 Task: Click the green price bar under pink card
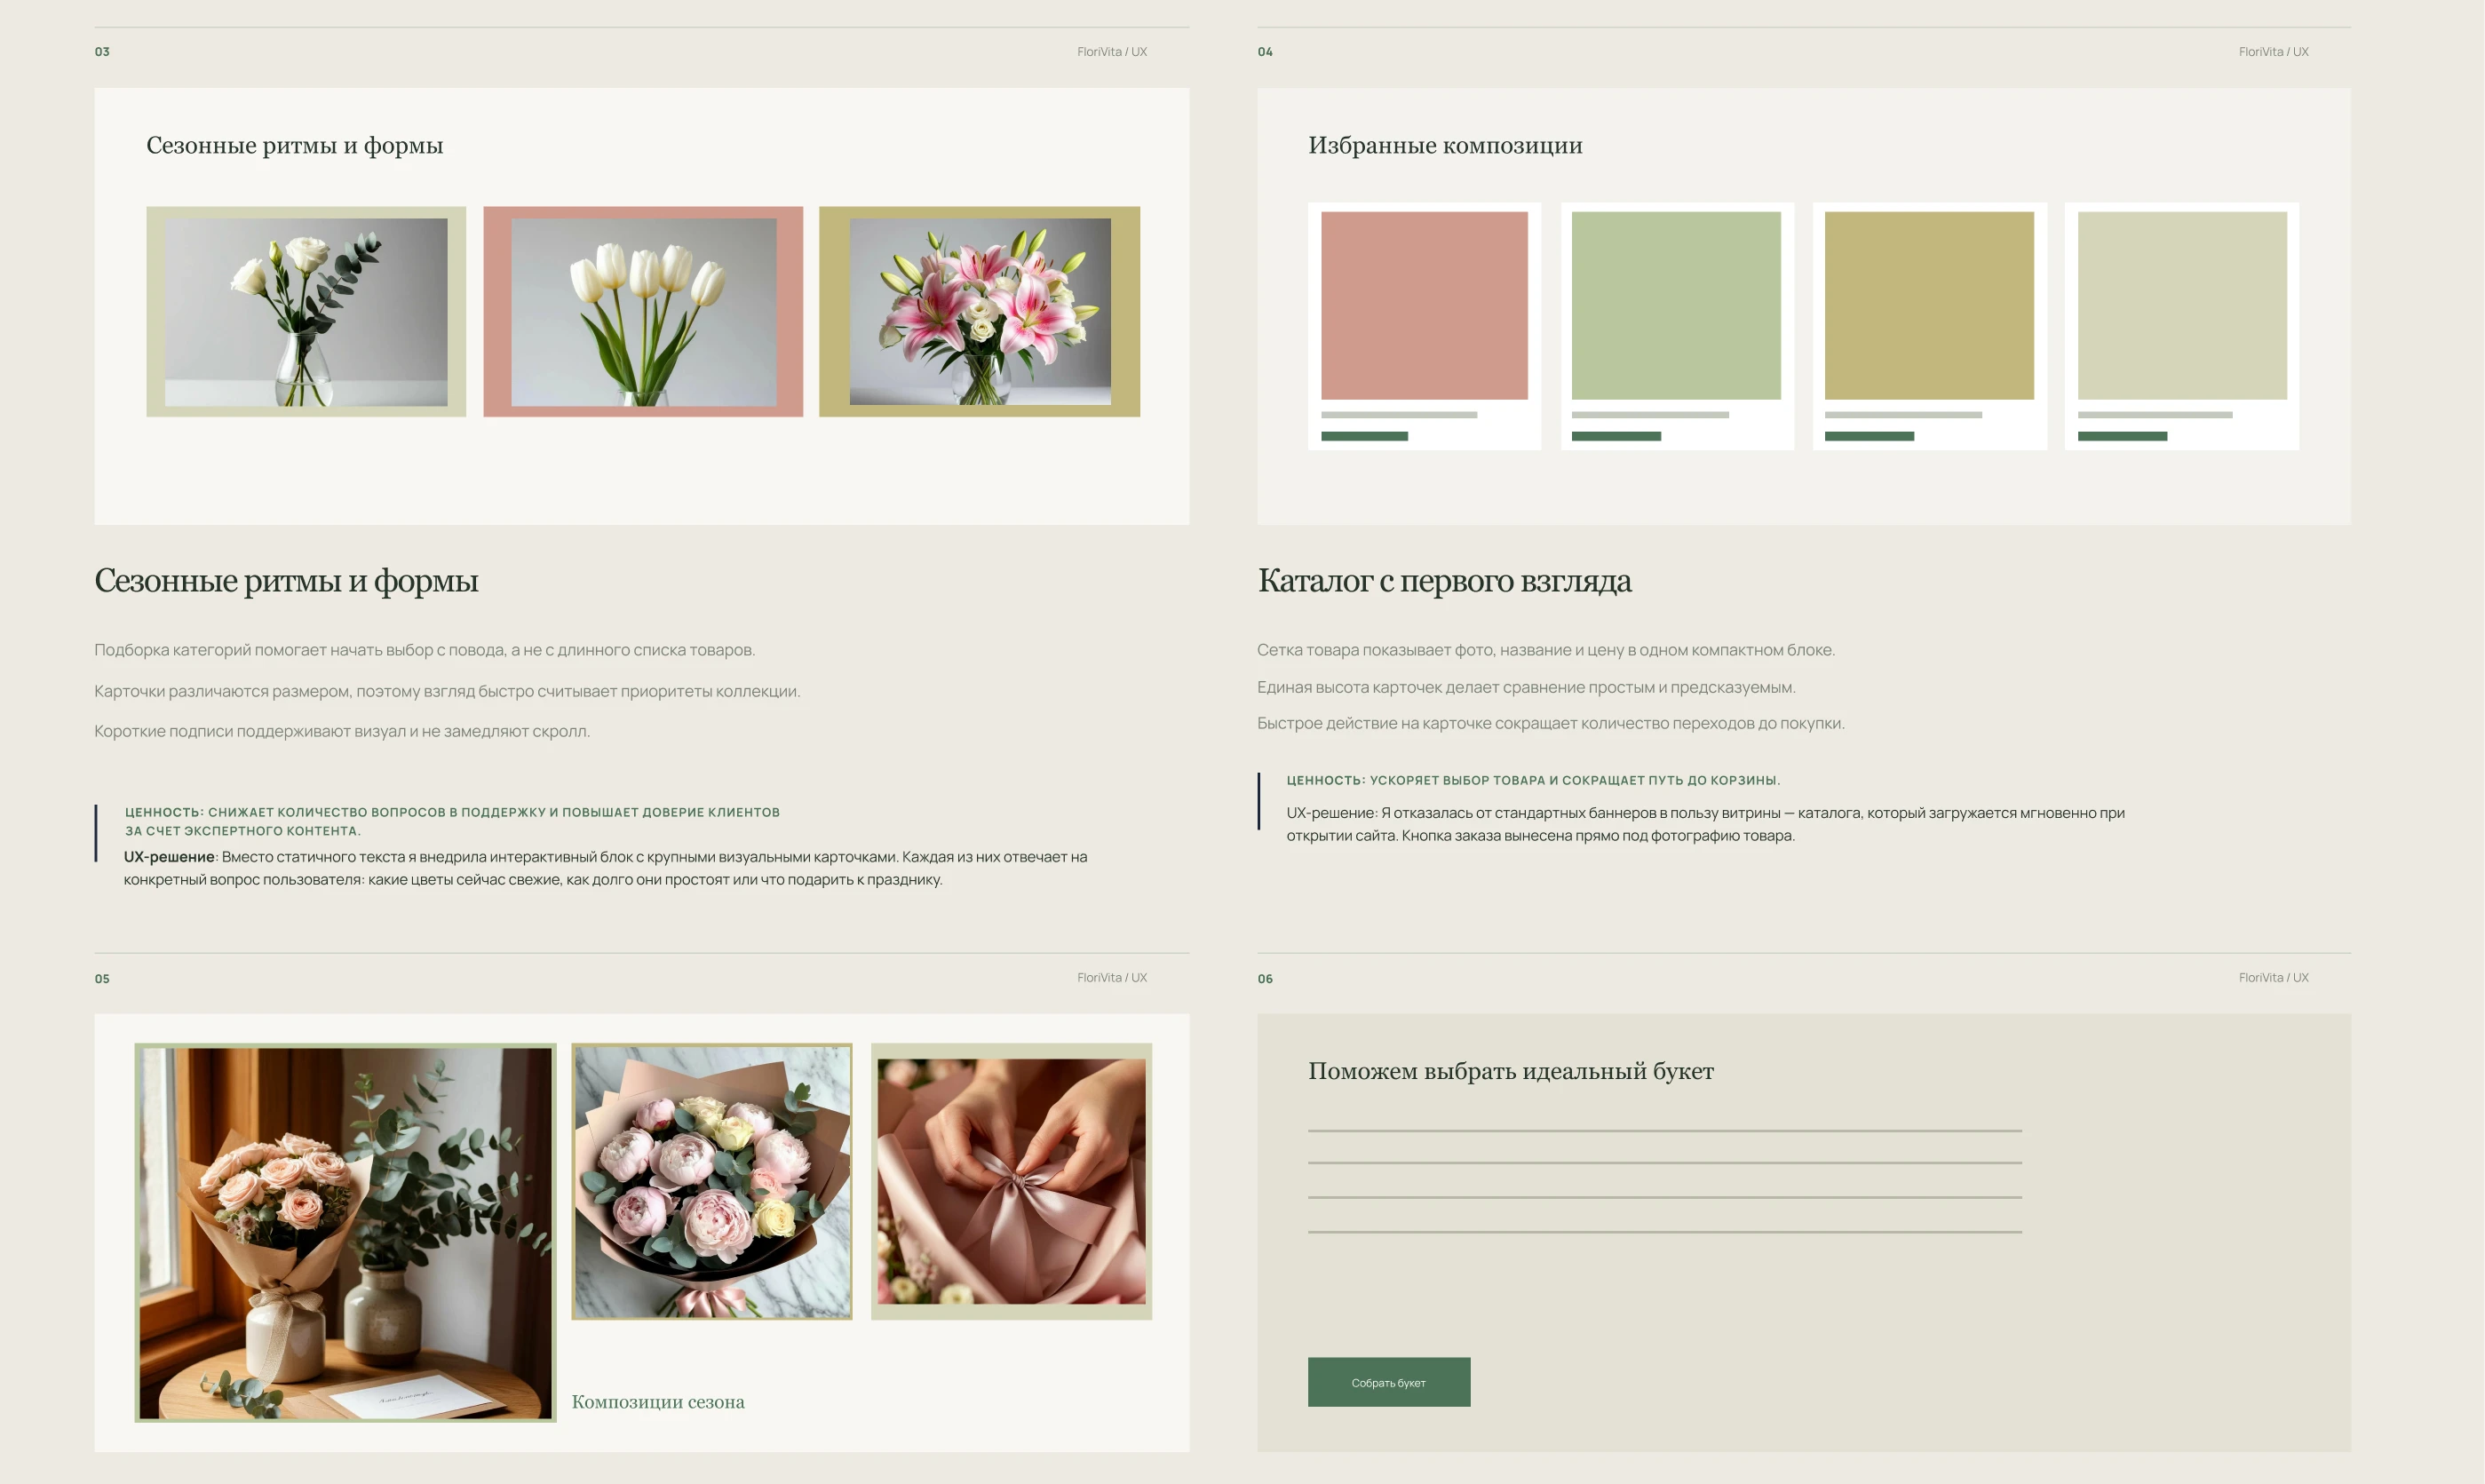tap(1364, 437)
